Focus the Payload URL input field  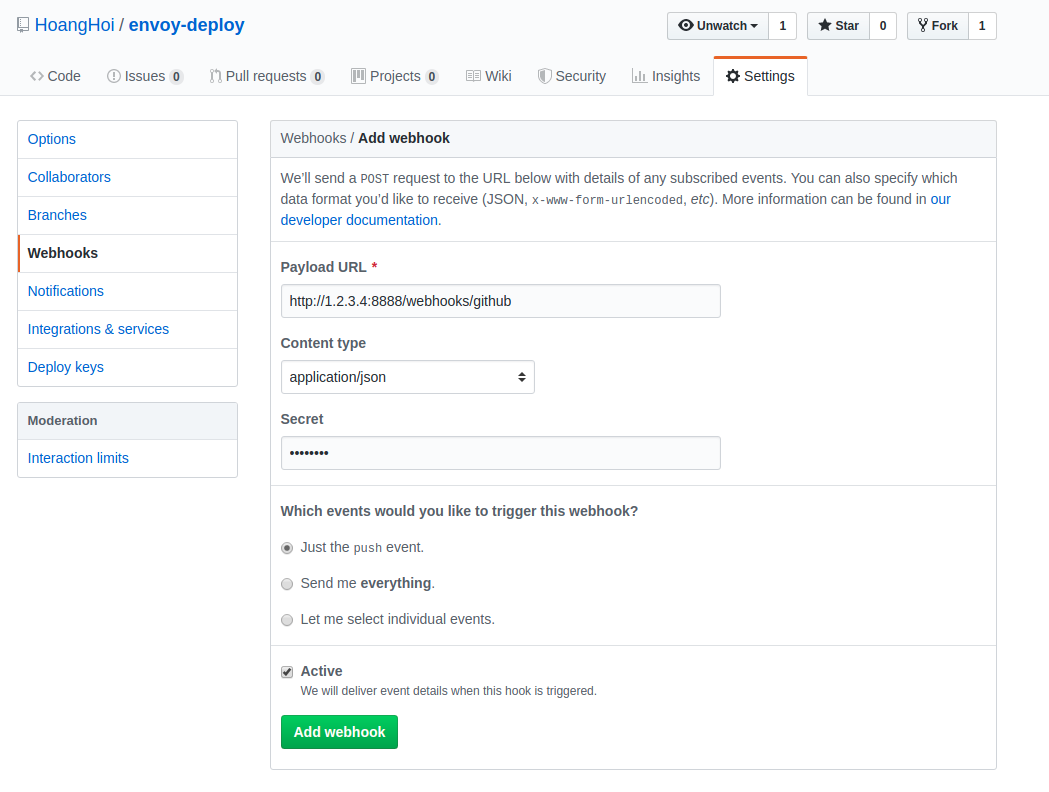[500, 301]
